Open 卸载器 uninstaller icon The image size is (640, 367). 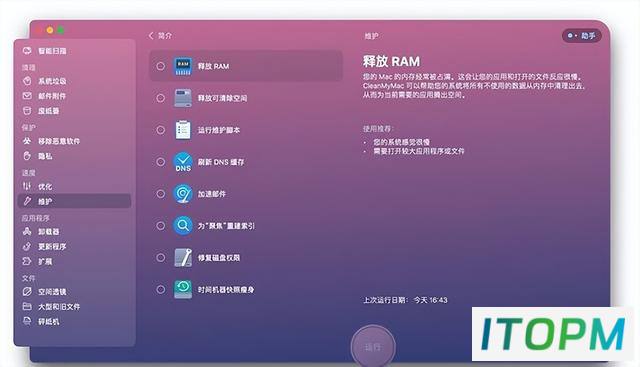tap(27, 231)
